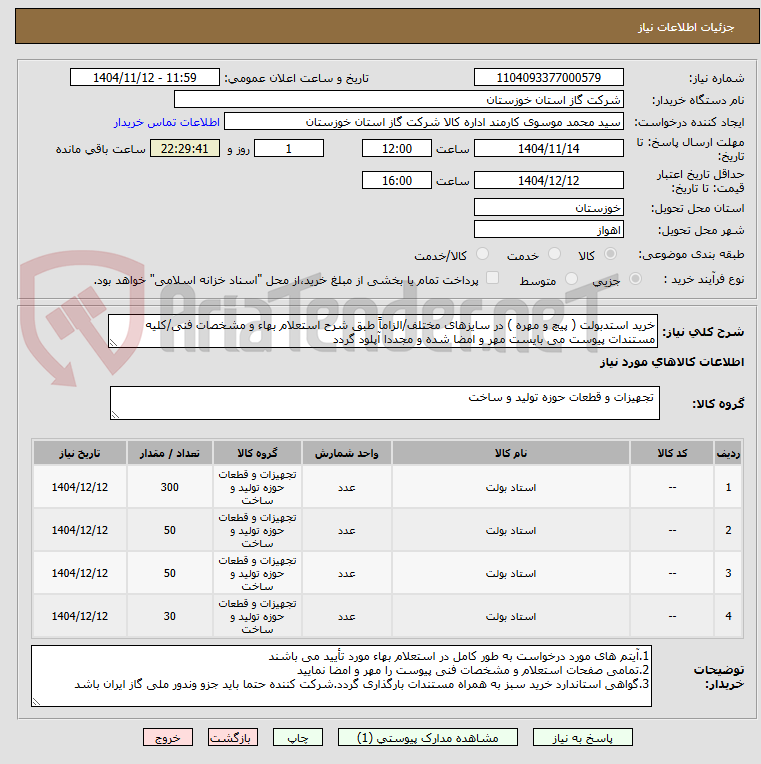Select the 'جزیی' purchase type radio
Screen dimensions: 761x764
point(635,279)
